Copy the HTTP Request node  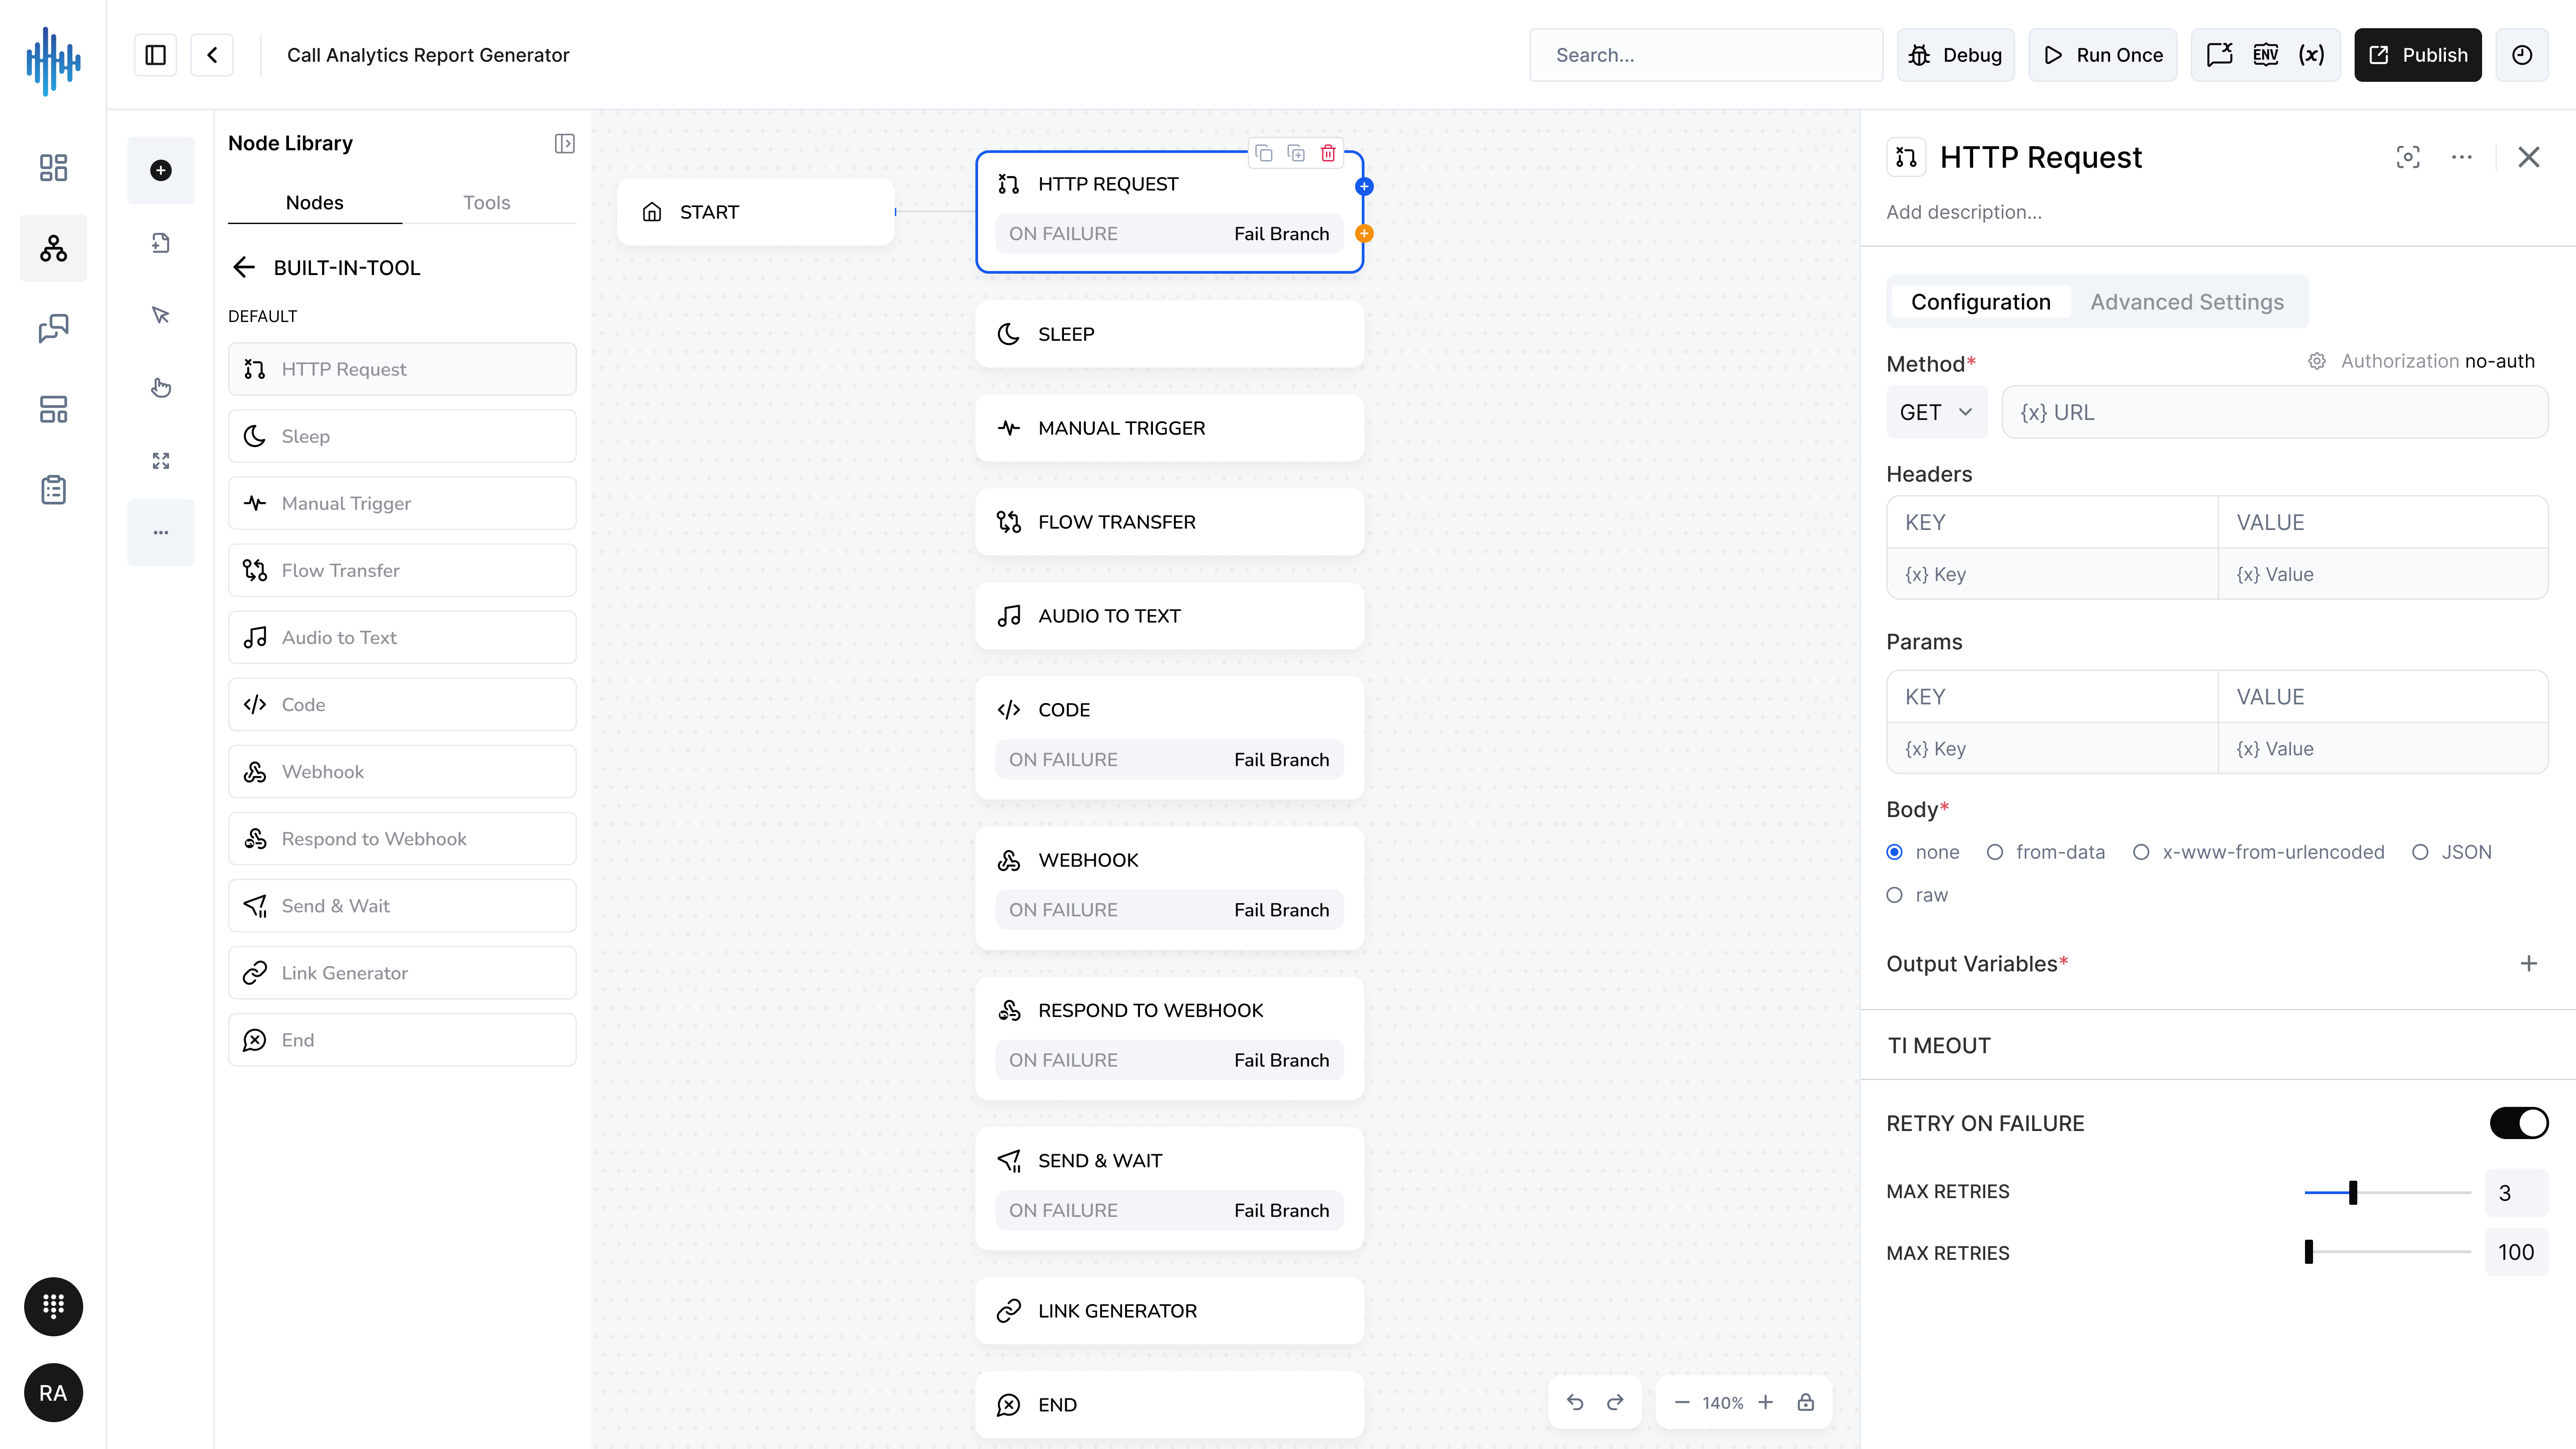[x=1264, y=153]
